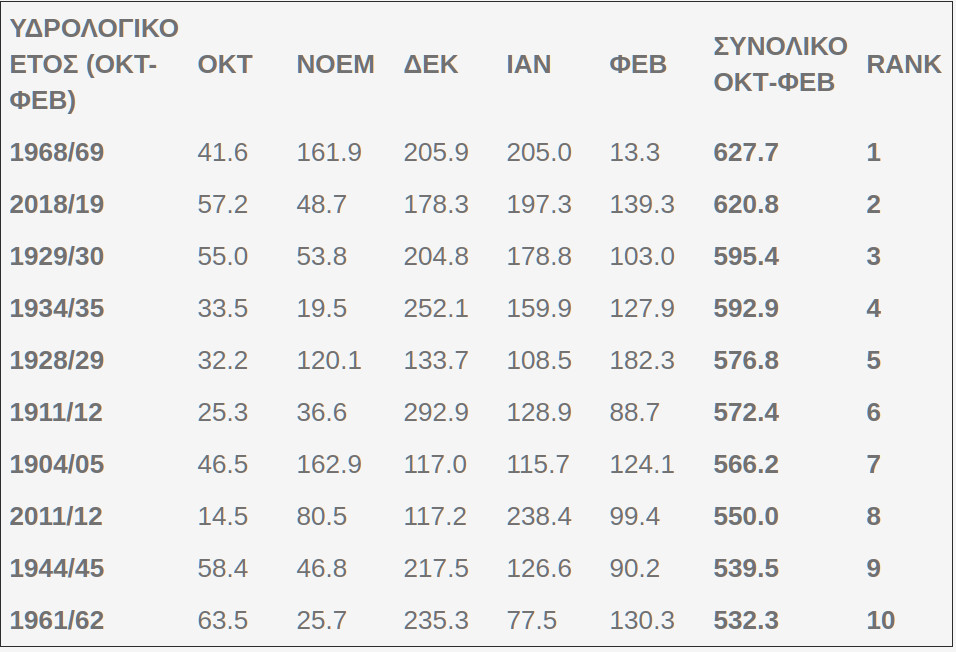Viewport: 956px width, 652px height.
Task: Select the ΥΔΡΟΛΟΓΙΚΟ ΕΤΟΣ header cell
Action: [x=94, y=64]
